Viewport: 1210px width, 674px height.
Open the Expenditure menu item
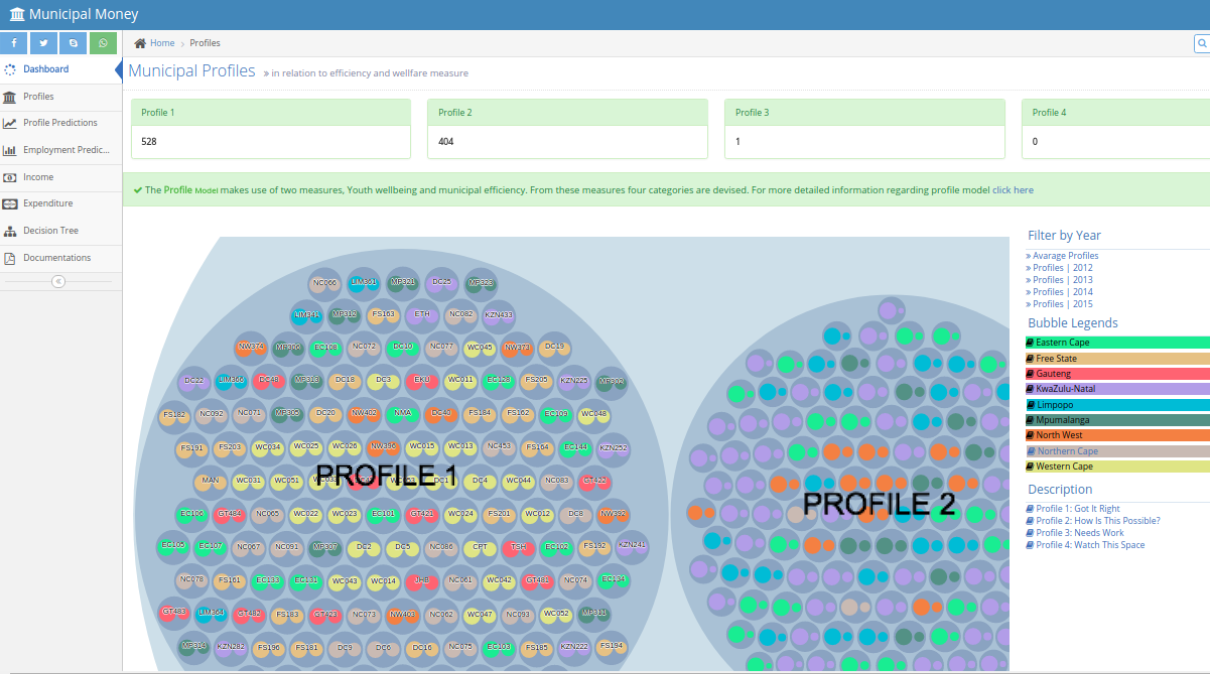(x=61, y=203)
